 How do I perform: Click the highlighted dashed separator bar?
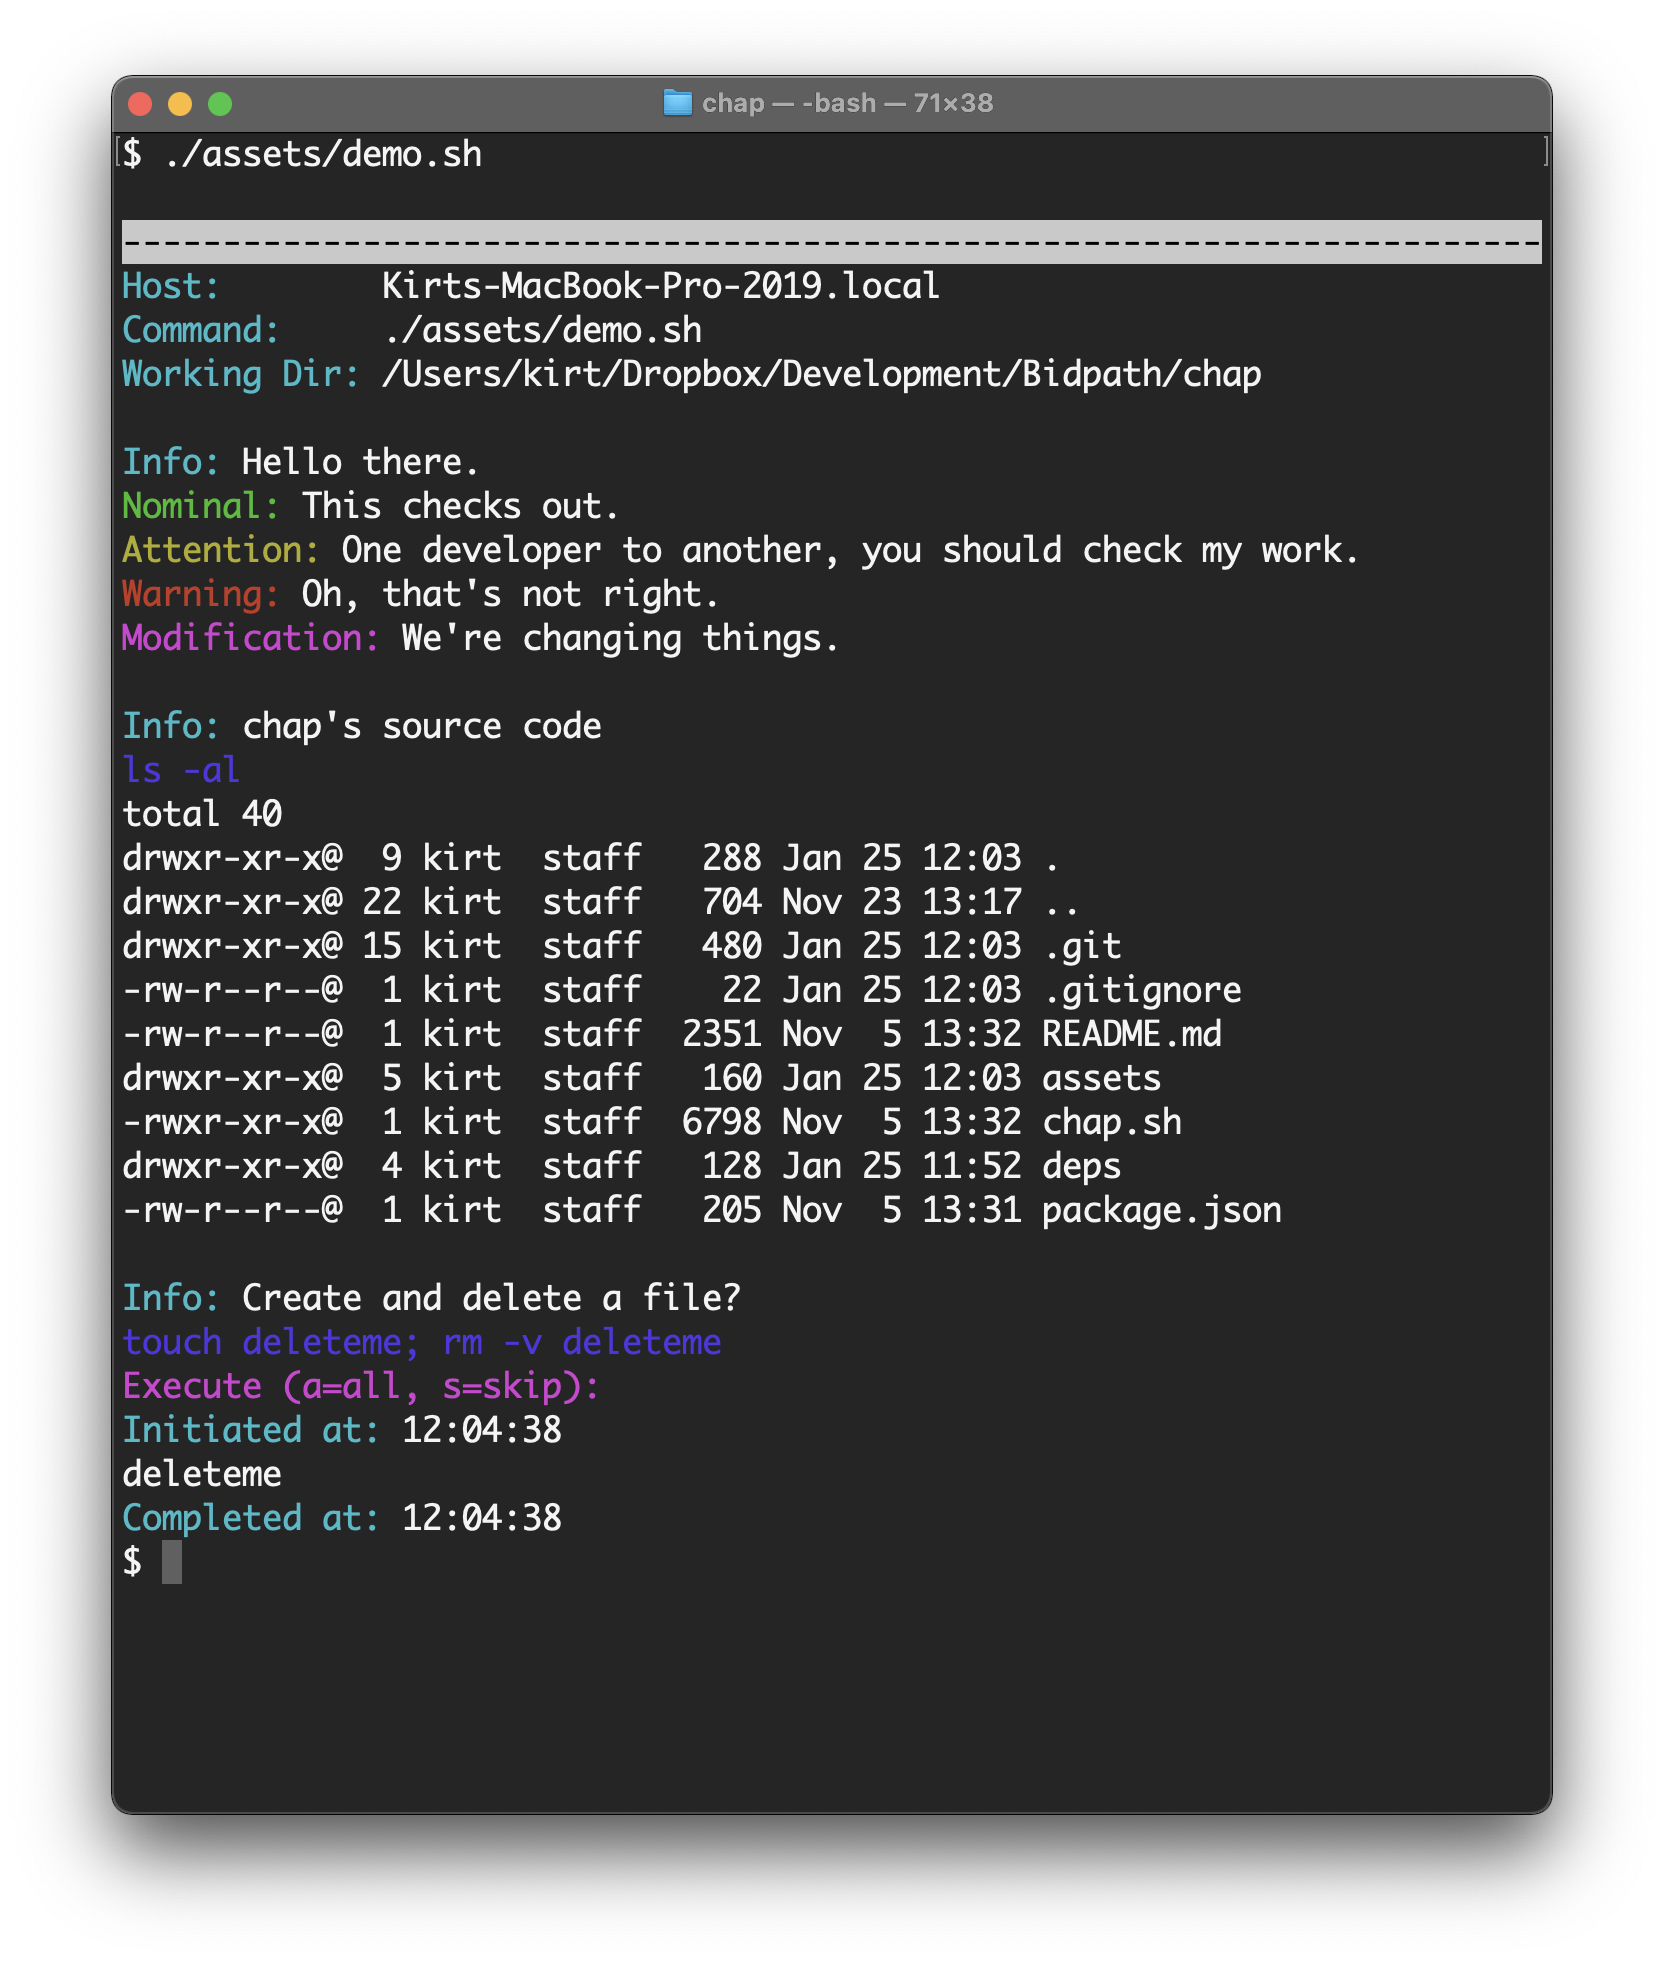(832, 242)
